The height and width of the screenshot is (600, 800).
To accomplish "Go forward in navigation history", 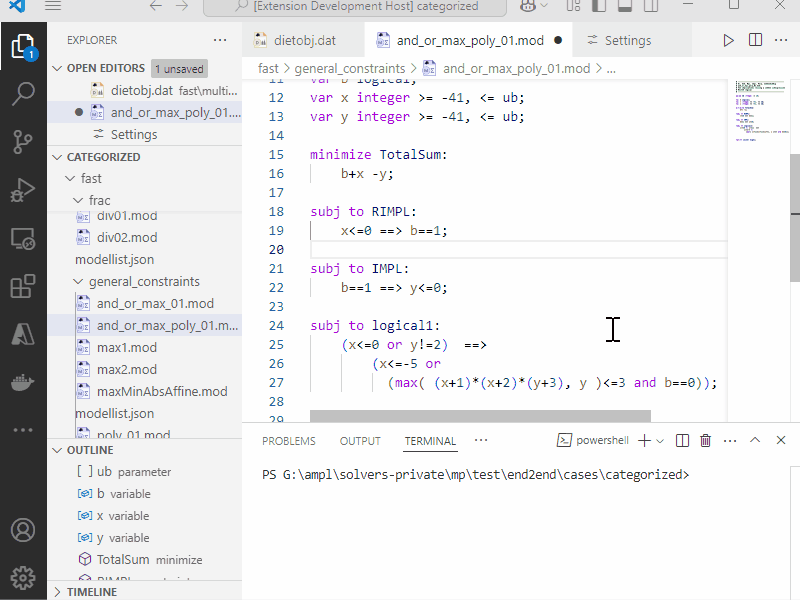I will click(182, 6).
